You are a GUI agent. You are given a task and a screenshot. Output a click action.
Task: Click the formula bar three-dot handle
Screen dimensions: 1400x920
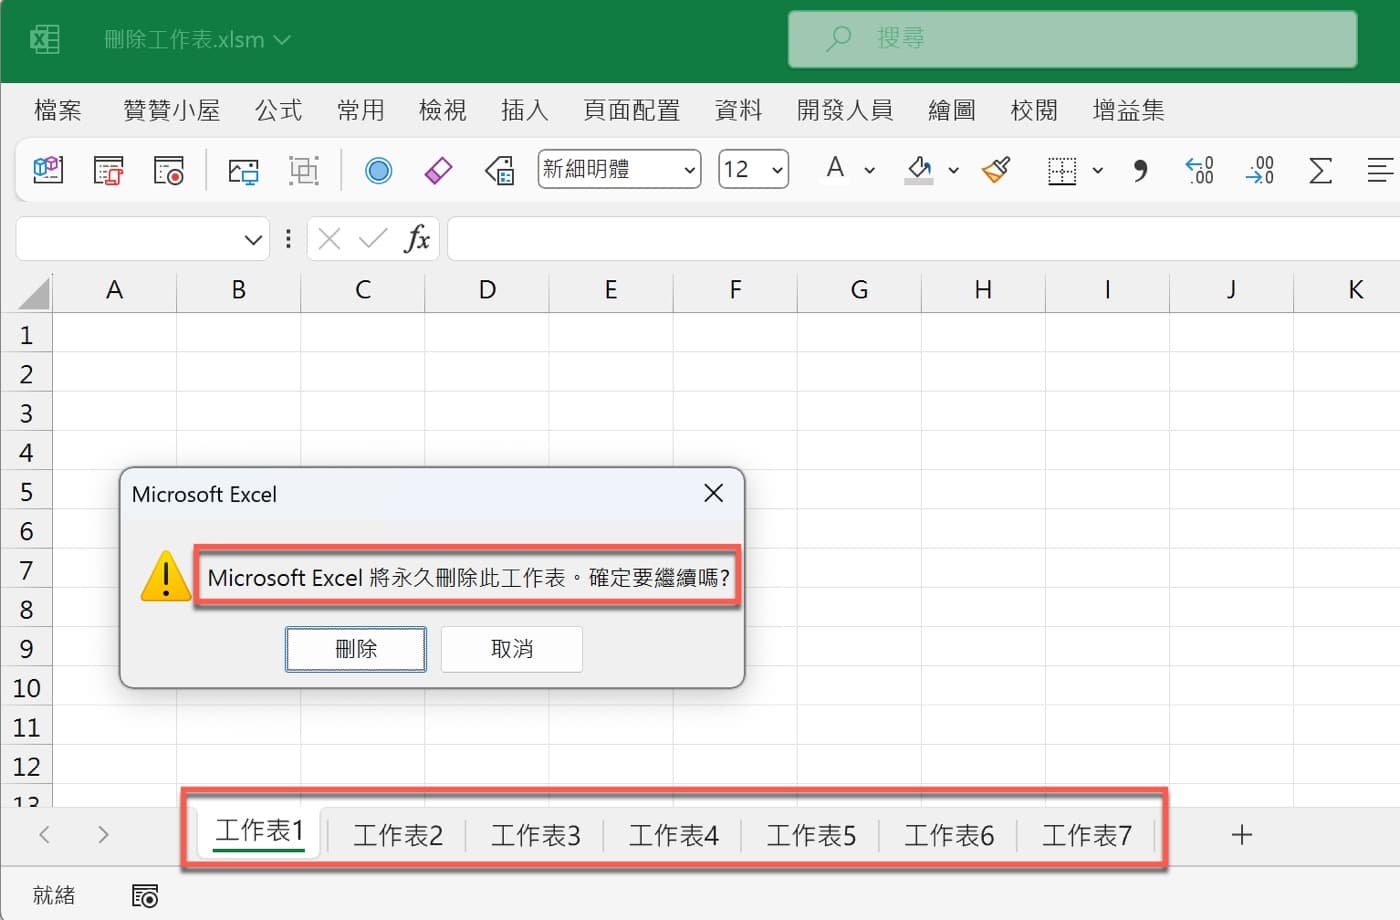point(288,238)
